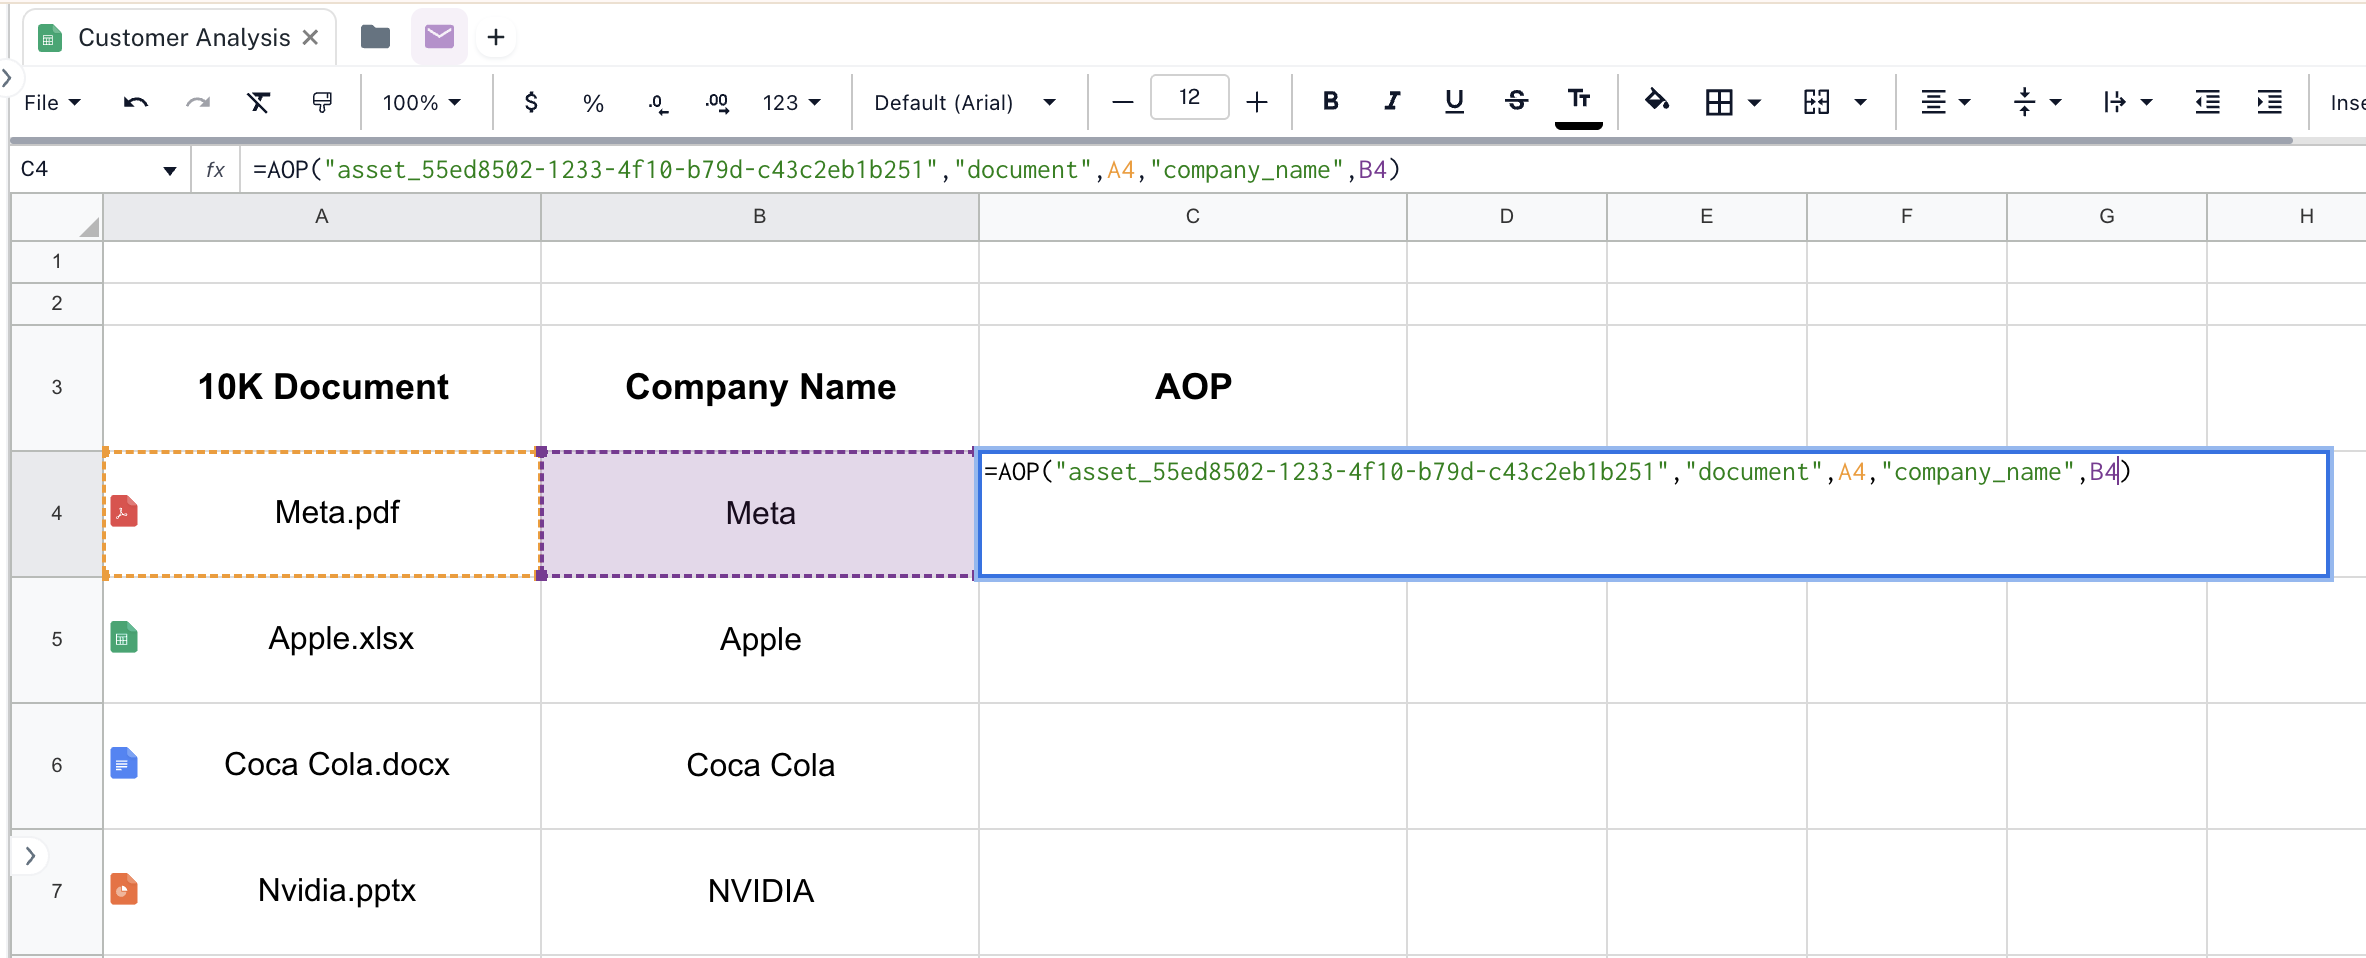Switch to the Customer Analysis tab

(184, 38)
